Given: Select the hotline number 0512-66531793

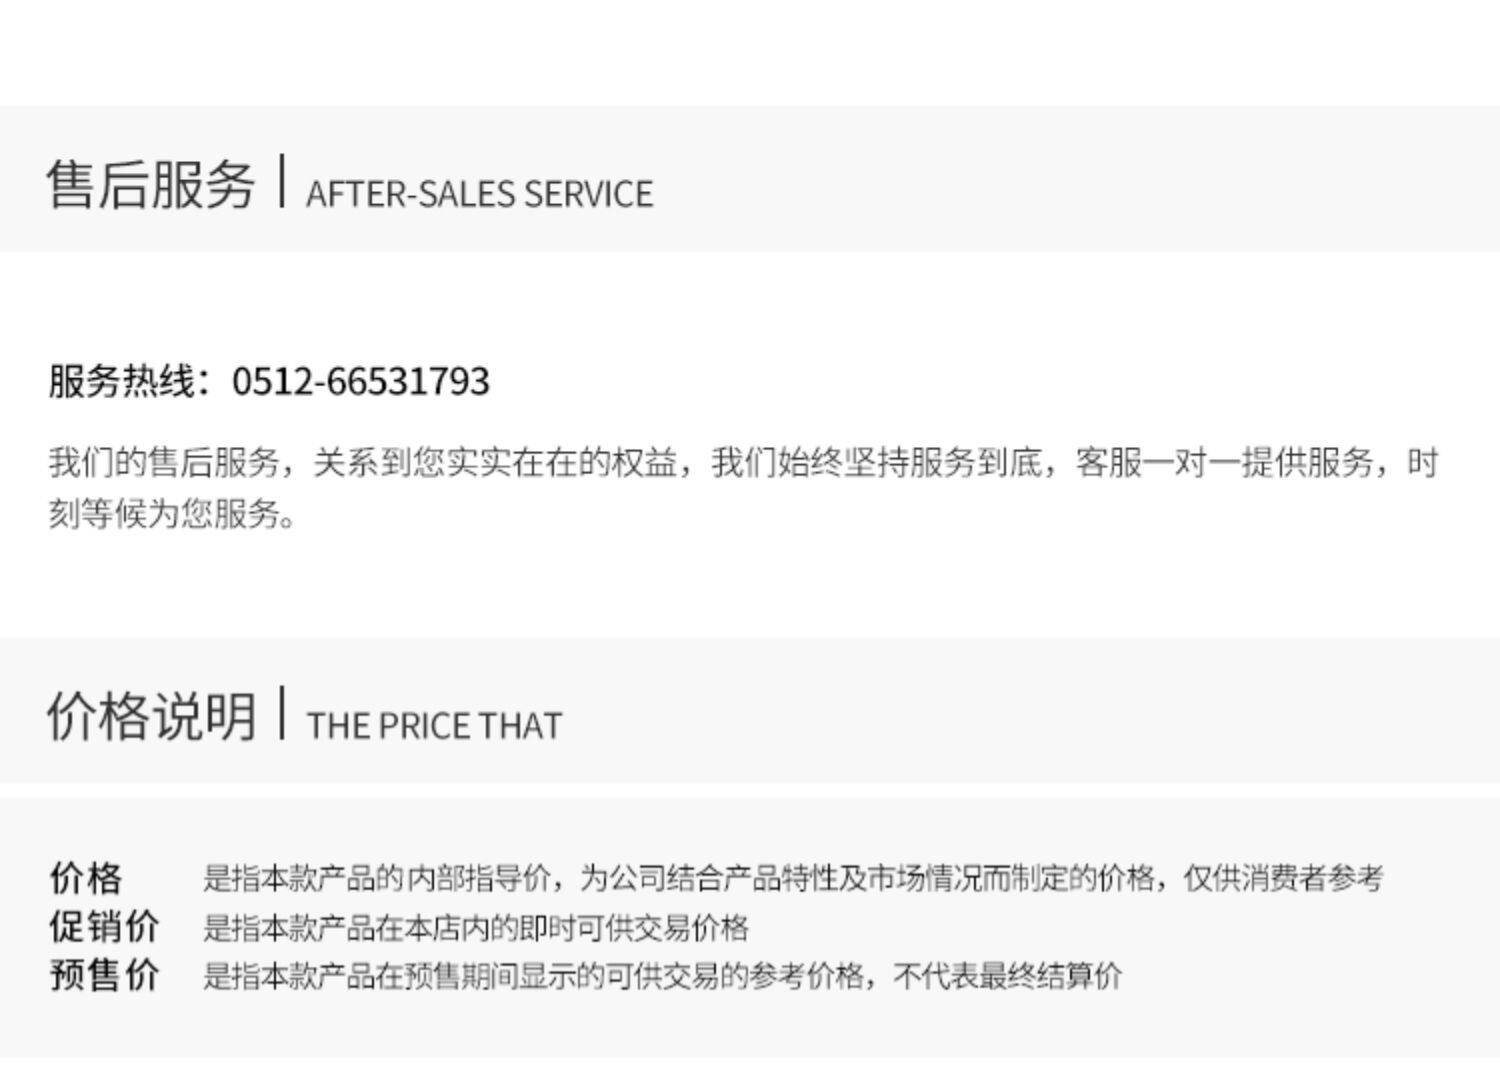Looking at the screenshot, I should click(360, 381).
